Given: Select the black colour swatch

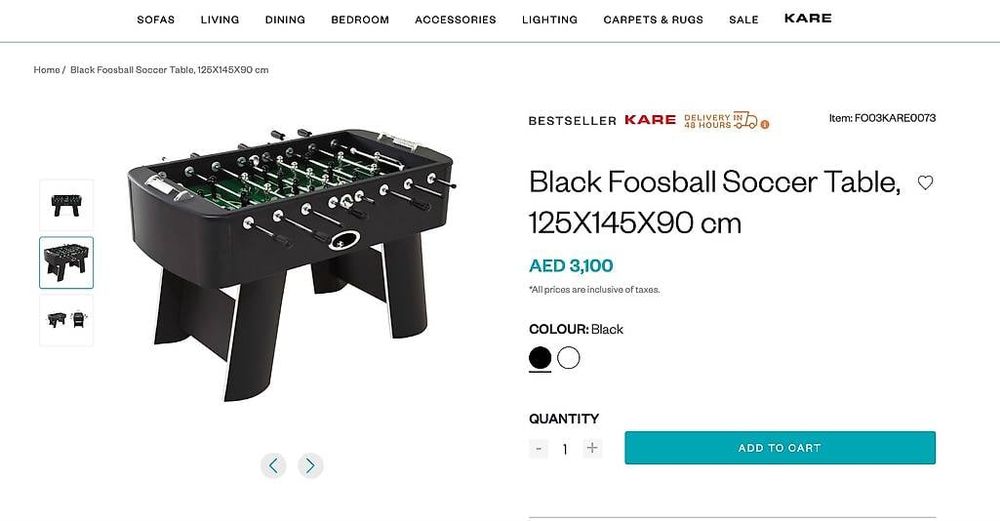Looking at the screenshot, I should (x=540, y=358).
